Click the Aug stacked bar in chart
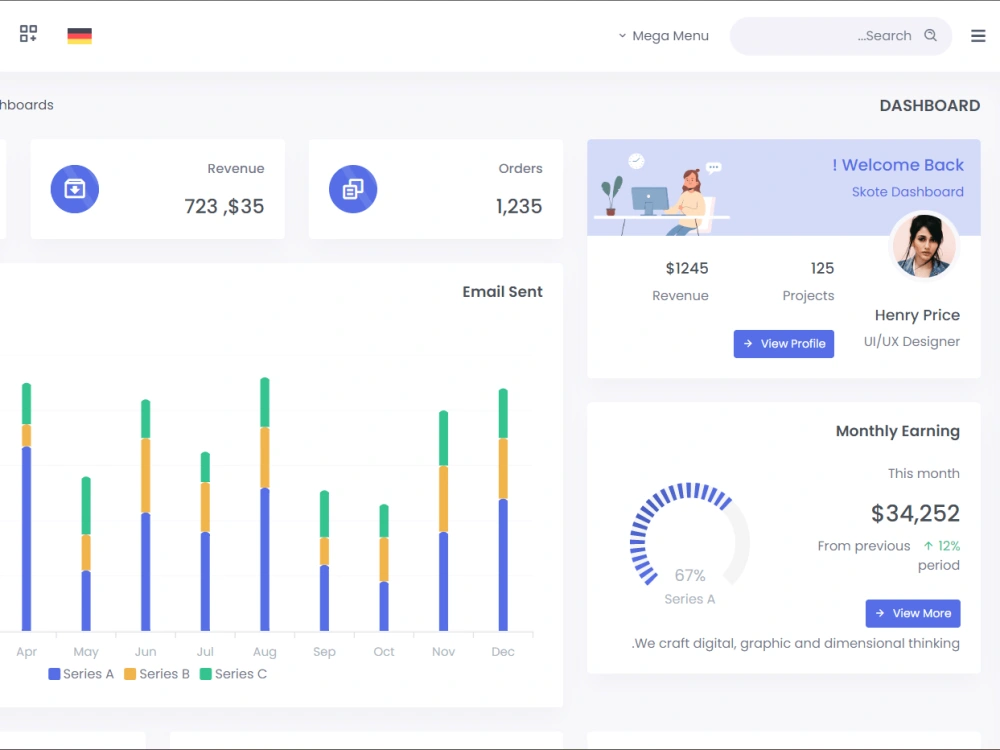 tap(265, 504)
